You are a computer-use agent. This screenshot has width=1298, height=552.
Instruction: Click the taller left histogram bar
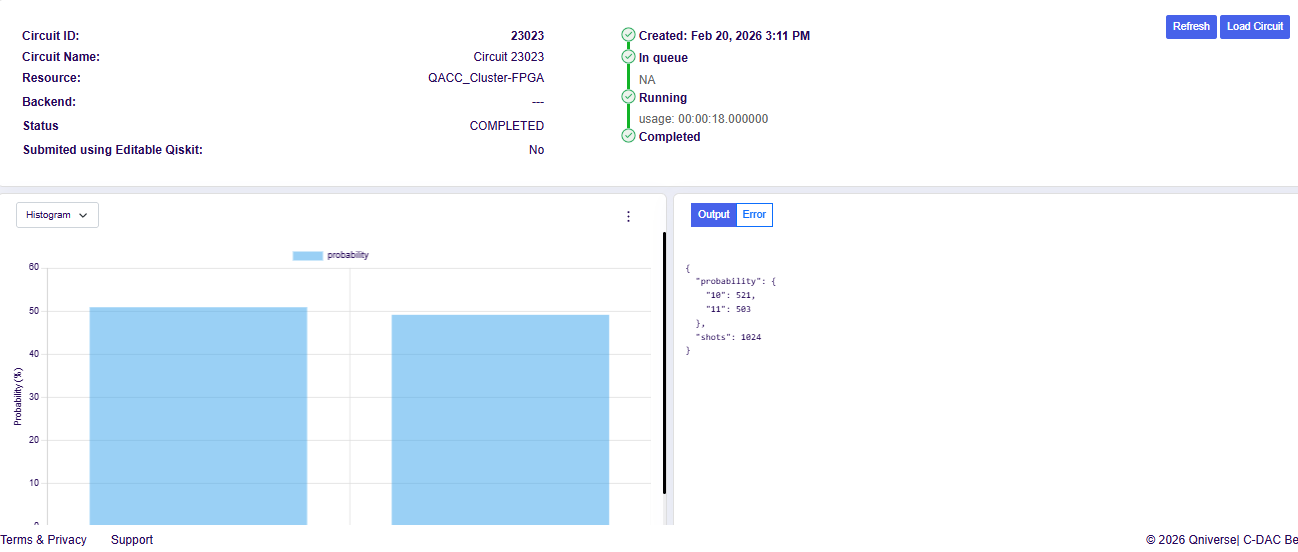pos(198,415)
